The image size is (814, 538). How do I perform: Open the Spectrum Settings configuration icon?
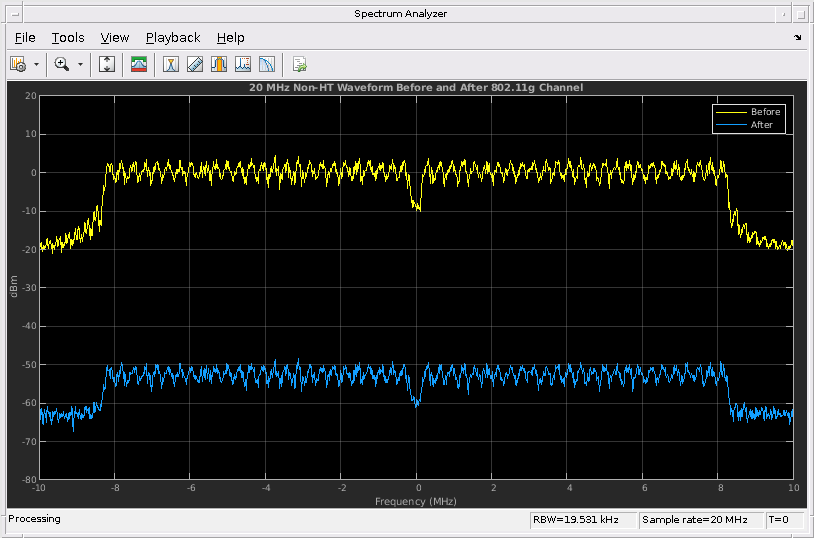(18, 64)
